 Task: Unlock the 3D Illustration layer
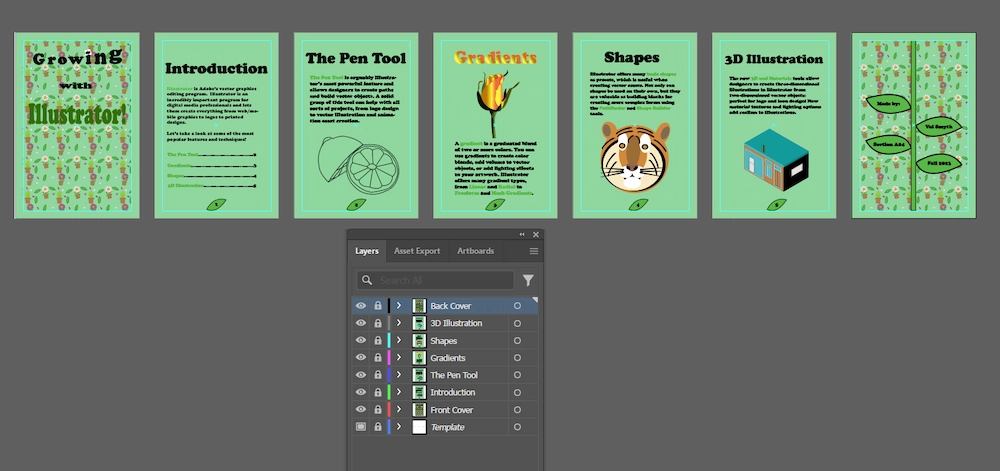[378, 323]
